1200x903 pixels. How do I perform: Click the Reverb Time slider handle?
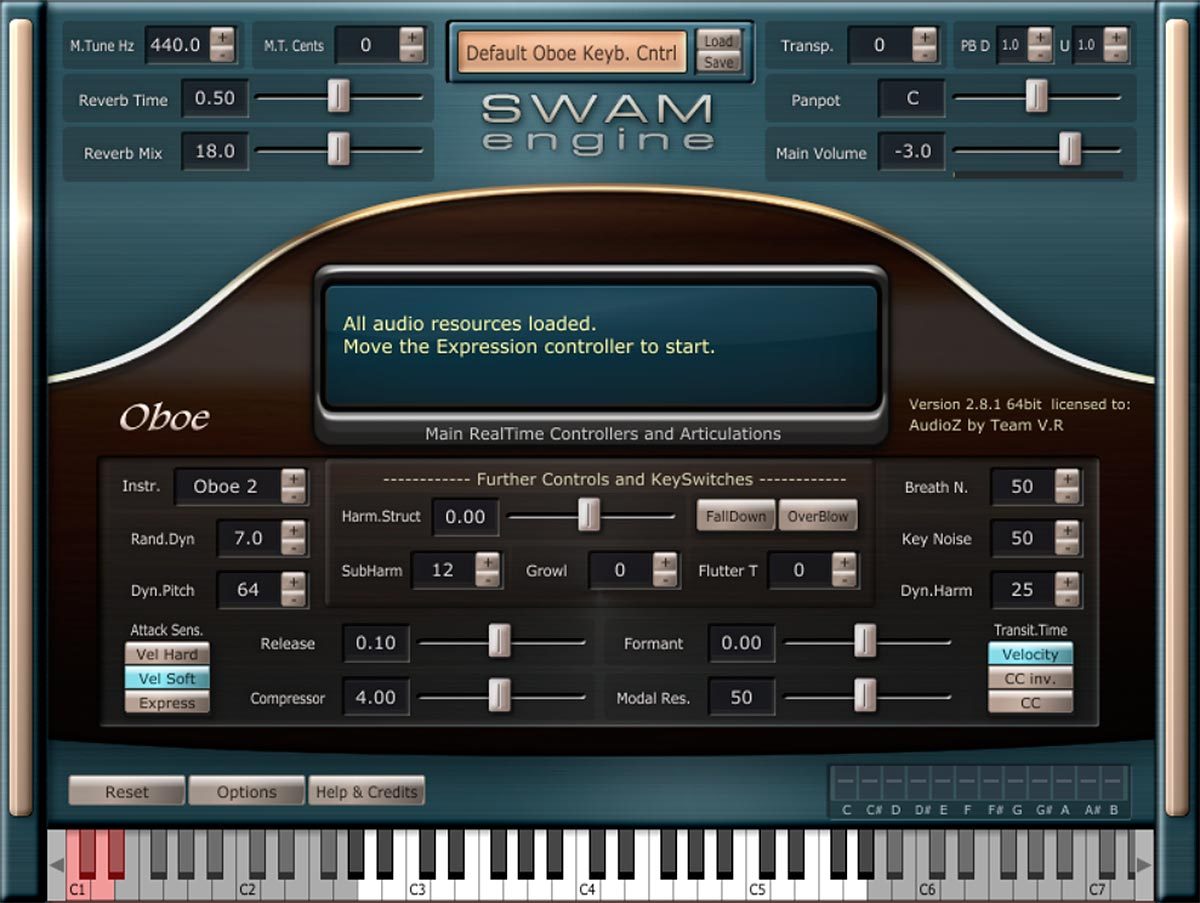[x=340, y=97]
